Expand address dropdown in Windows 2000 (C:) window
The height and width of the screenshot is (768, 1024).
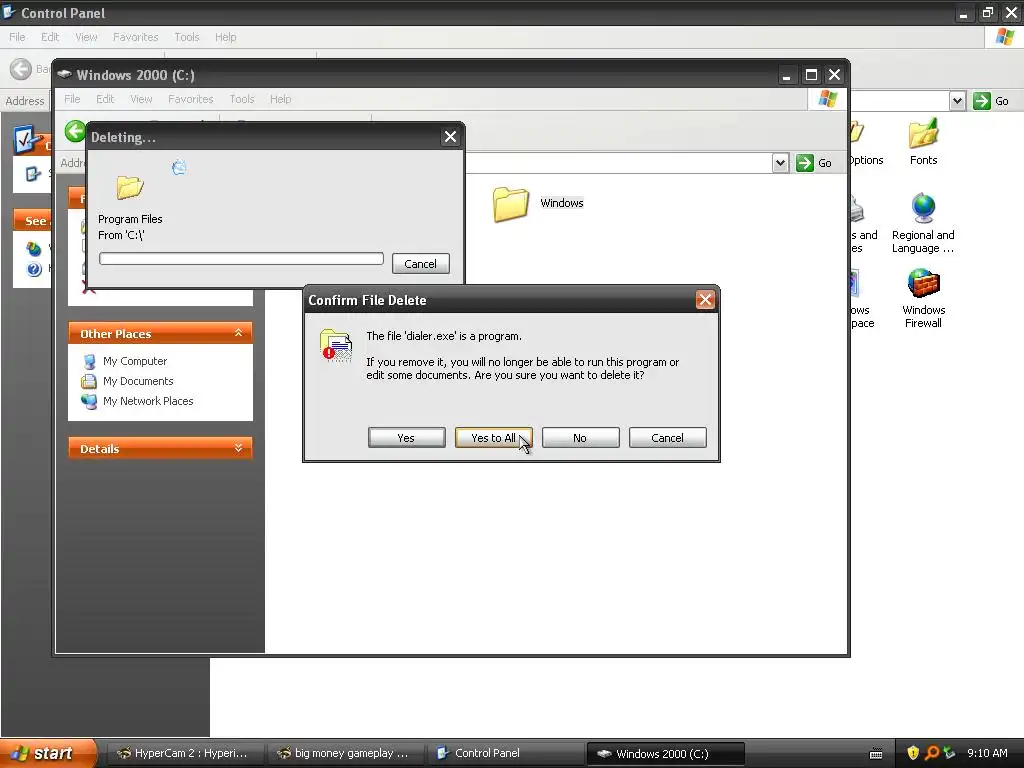780,163
